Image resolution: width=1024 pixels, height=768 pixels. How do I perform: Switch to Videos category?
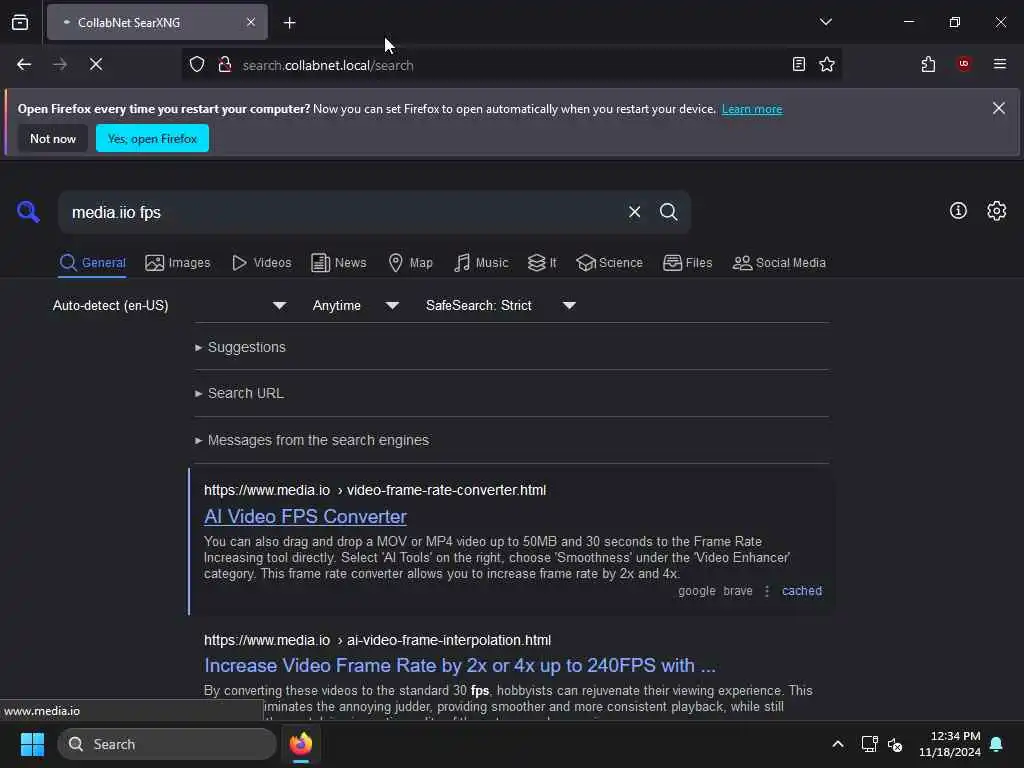coord(261,263)
